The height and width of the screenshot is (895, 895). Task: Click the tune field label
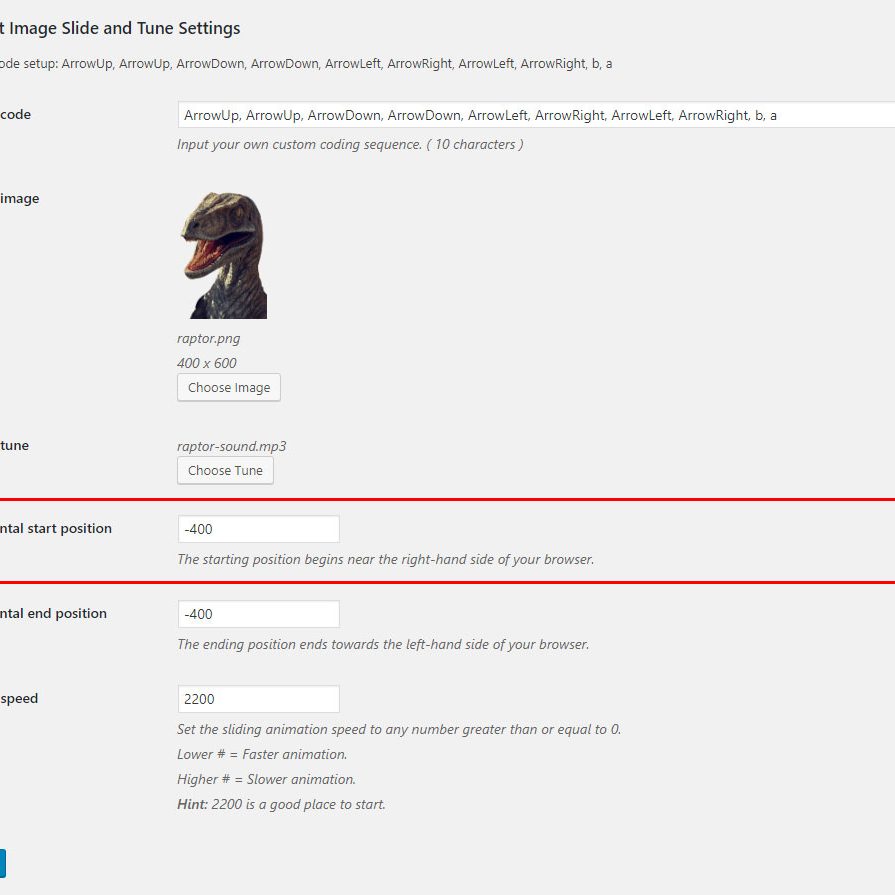(15, 446)
